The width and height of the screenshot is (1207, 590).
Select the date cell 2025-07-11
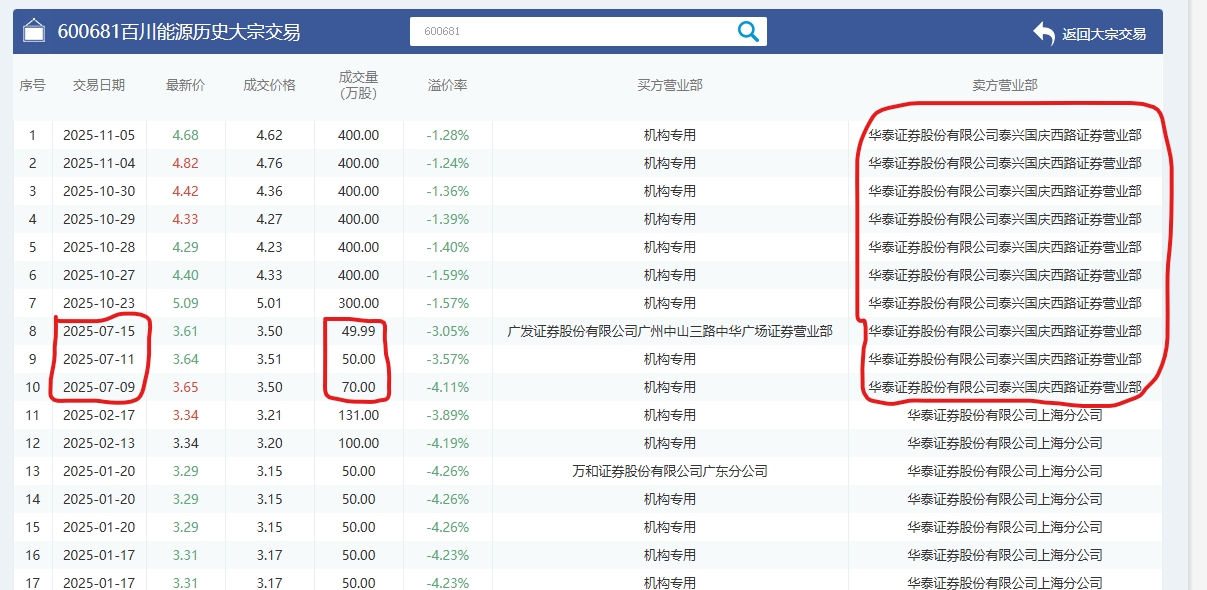click(x=98, y=359)
